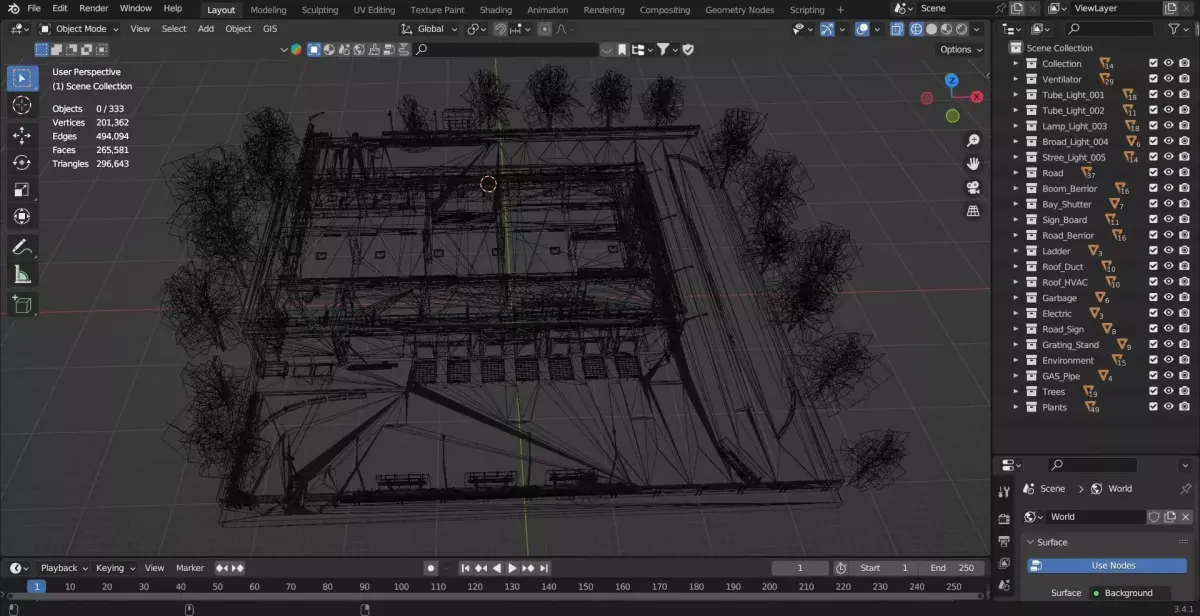Select the Select Box tool
The height and width of the screenshot is (616, 1200).
pyautogui.click(x=22, y=78)
